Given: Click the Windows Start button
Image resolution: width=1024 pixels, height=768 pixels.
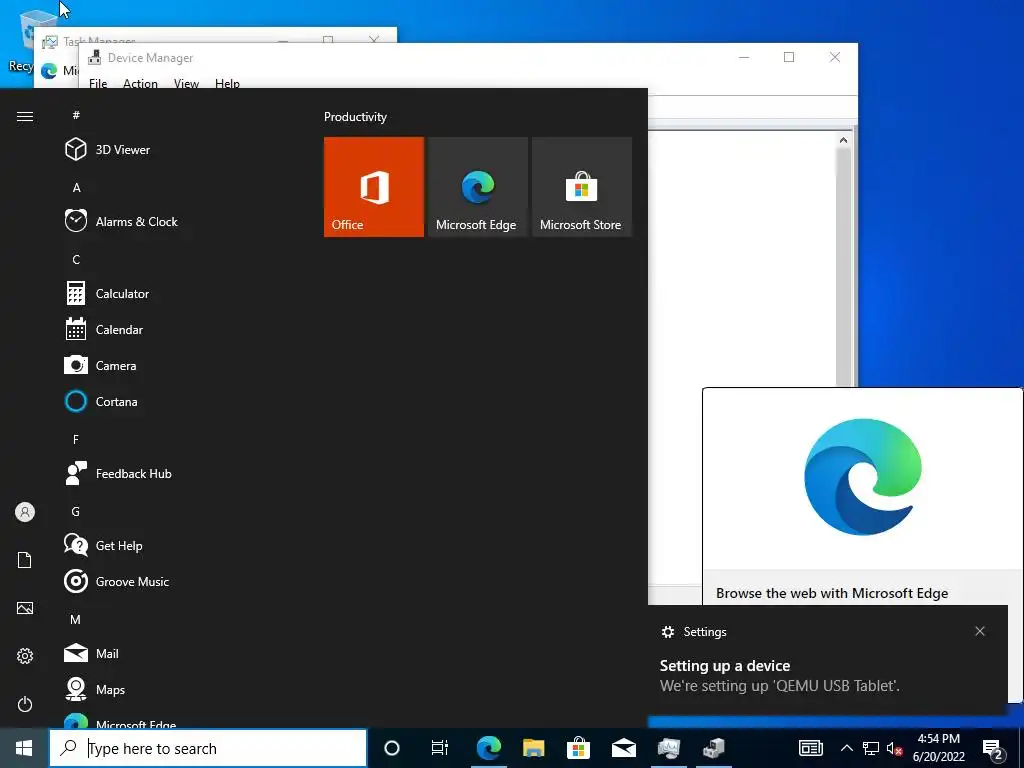Looking at the screenshot, I should tap(24, 748).
